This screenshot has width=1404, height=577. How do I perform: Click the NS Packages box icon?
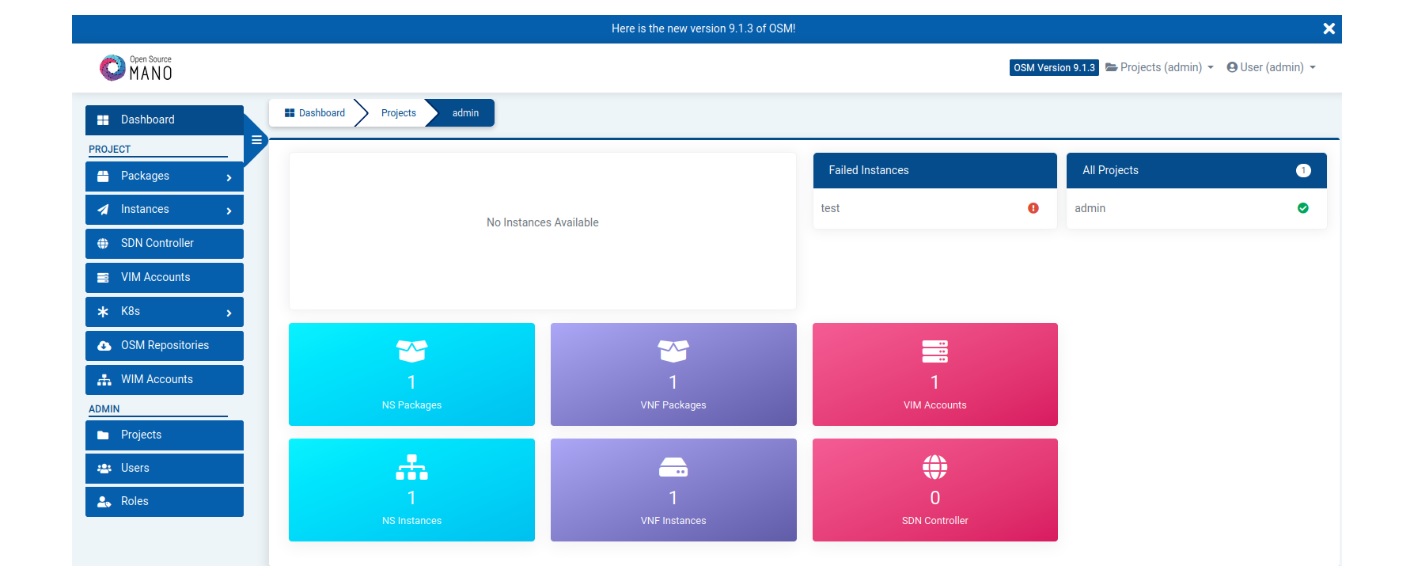(411, 351)
